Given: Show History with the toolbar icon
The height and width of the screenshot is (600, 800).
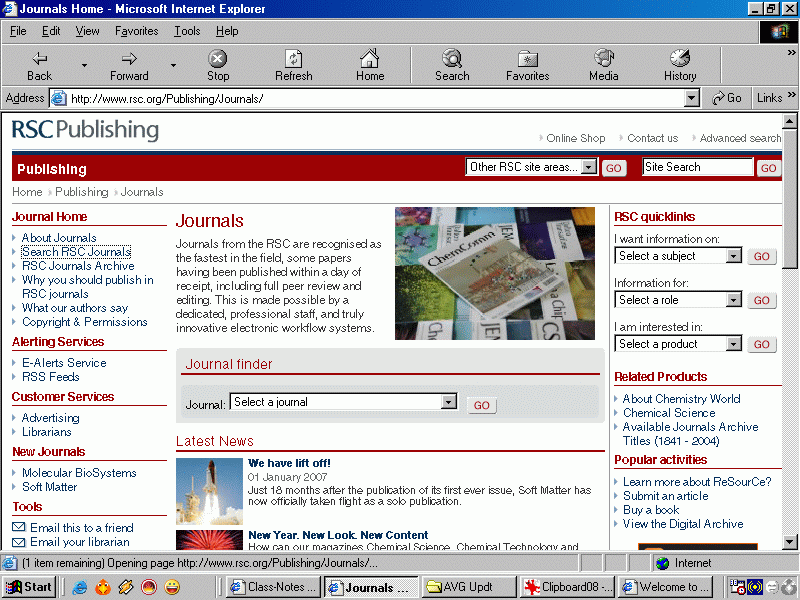Looking at the screenshot, I should tap(680, 59).
